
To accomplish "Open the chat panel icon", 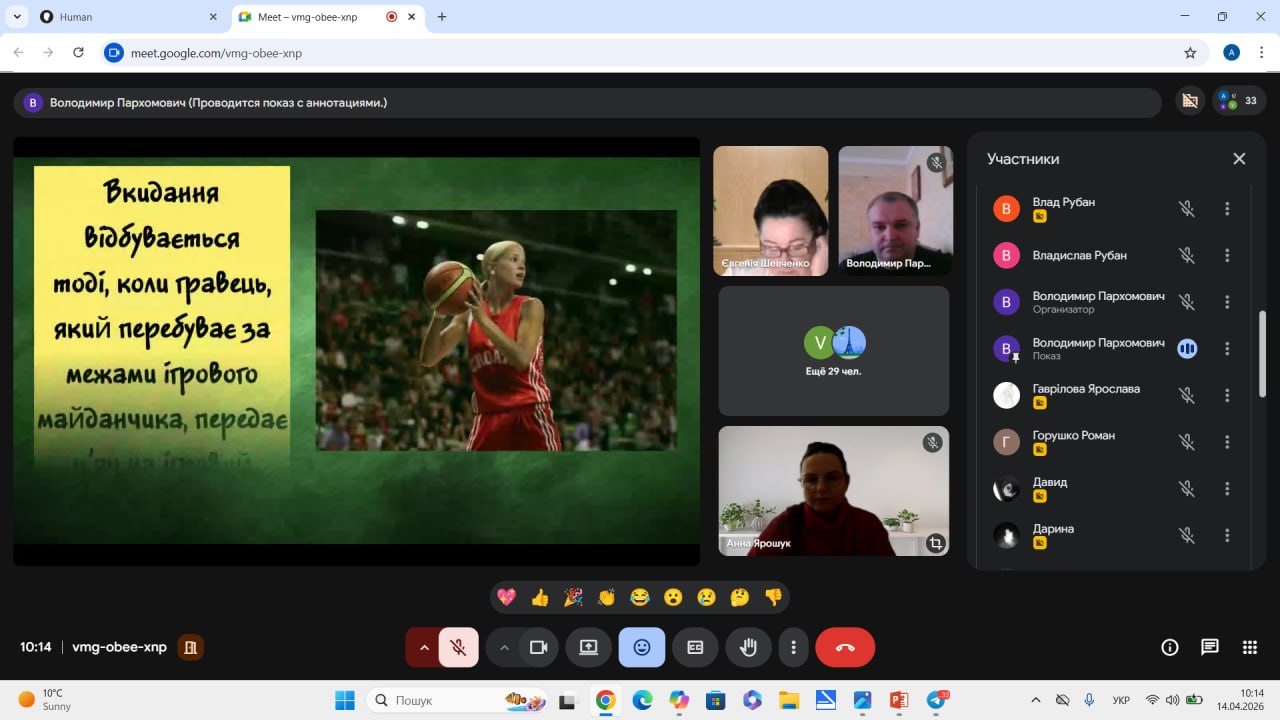I will [x=1210, y=647].
